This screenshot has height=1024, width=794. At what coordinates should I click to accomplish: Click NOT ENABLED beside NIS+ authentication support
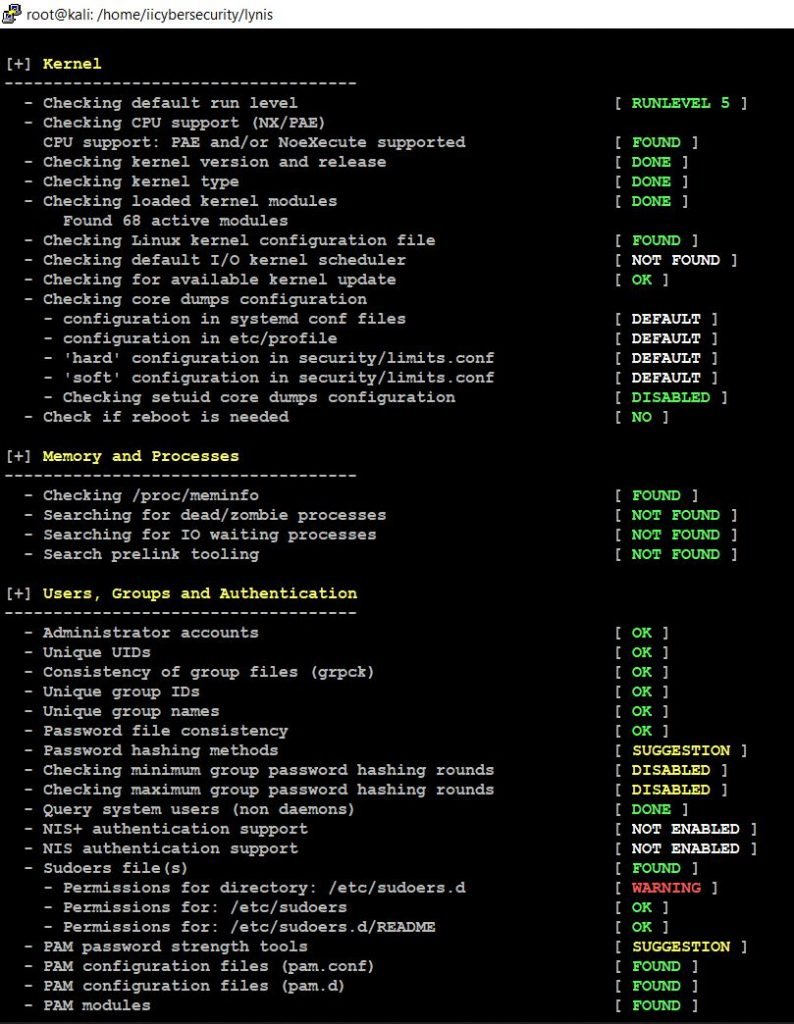coord(685,829)
